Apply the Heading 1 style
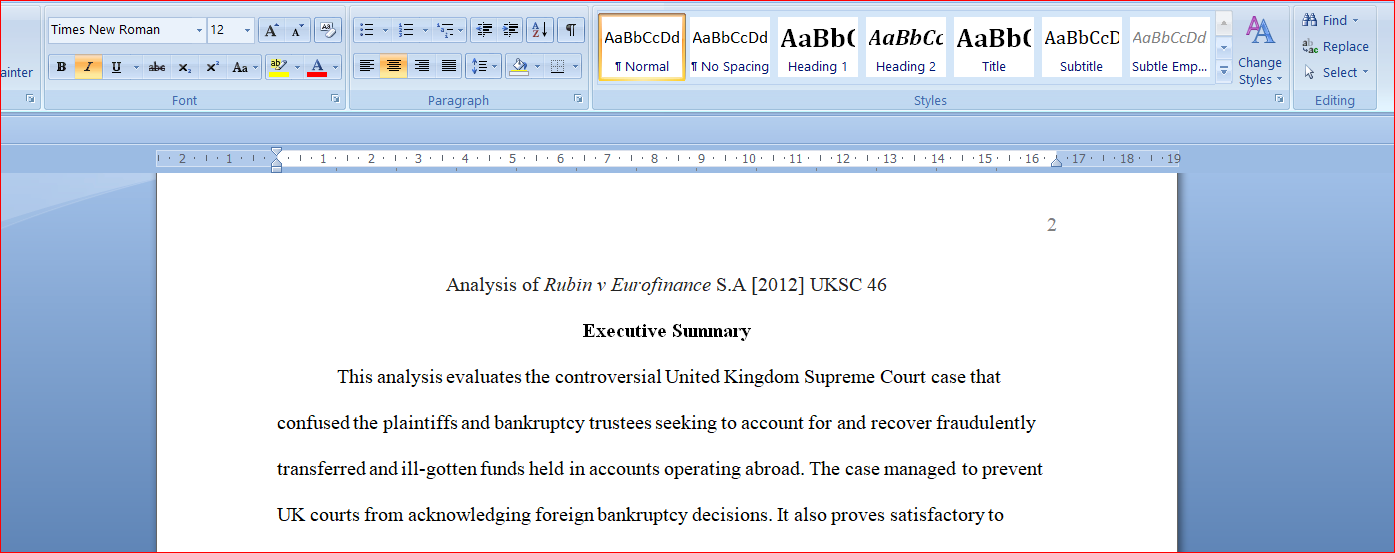The width and height of the screenshot is (1395, 553). [x=818, y=47]
